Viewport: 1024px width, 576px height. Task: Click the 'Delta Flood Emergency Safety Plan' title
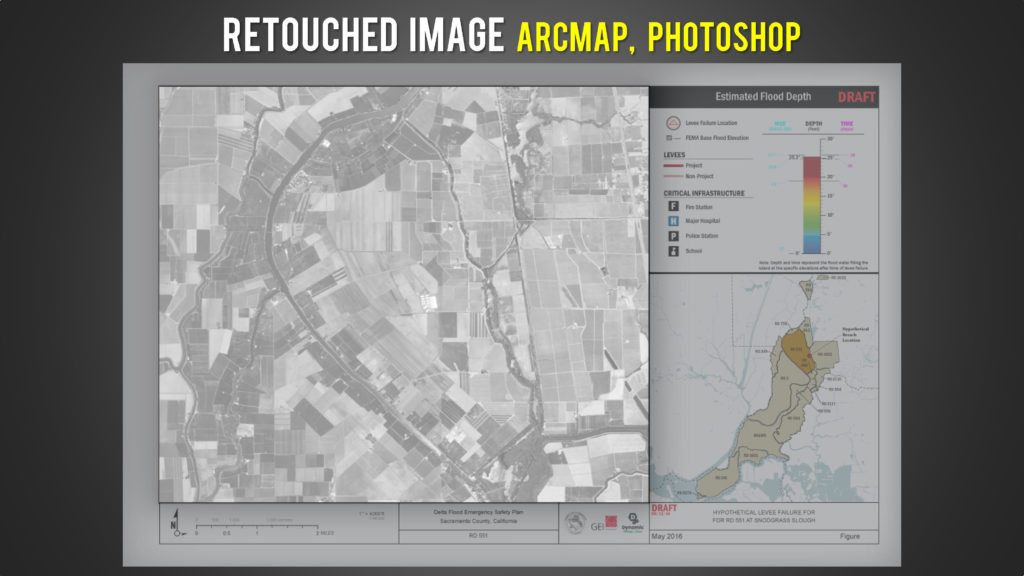click(478, 513)
